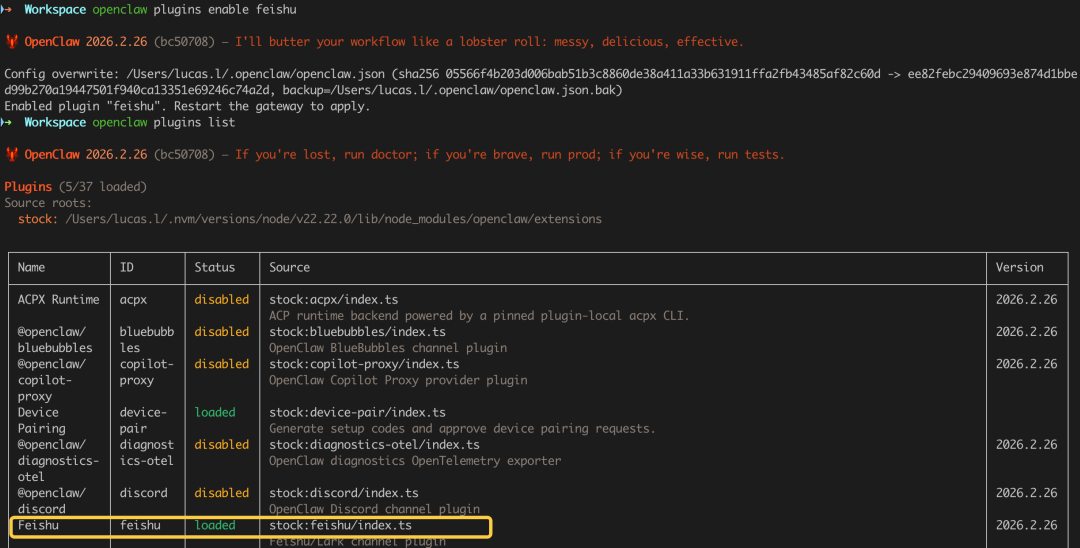Image resolution: width=1080 pixels, height=548 pixels.
Task: Click the lobster icon beside the run-doctor banner
Action: coord(12,155)
